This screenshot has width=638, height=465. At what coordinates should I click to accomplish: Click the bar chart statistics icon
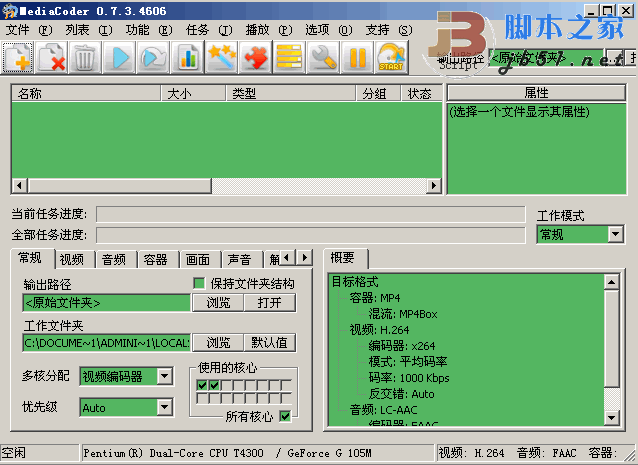click(188, 57)
